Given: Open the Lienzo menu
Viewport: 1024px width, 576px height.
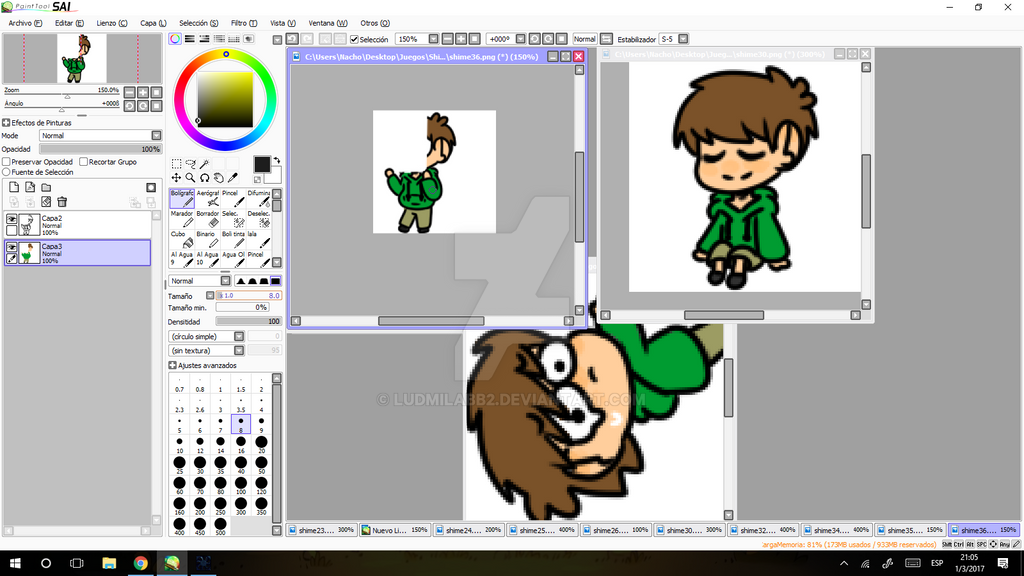Looking at the screenshot, I should pyautogui.click(x=112, y=23).
